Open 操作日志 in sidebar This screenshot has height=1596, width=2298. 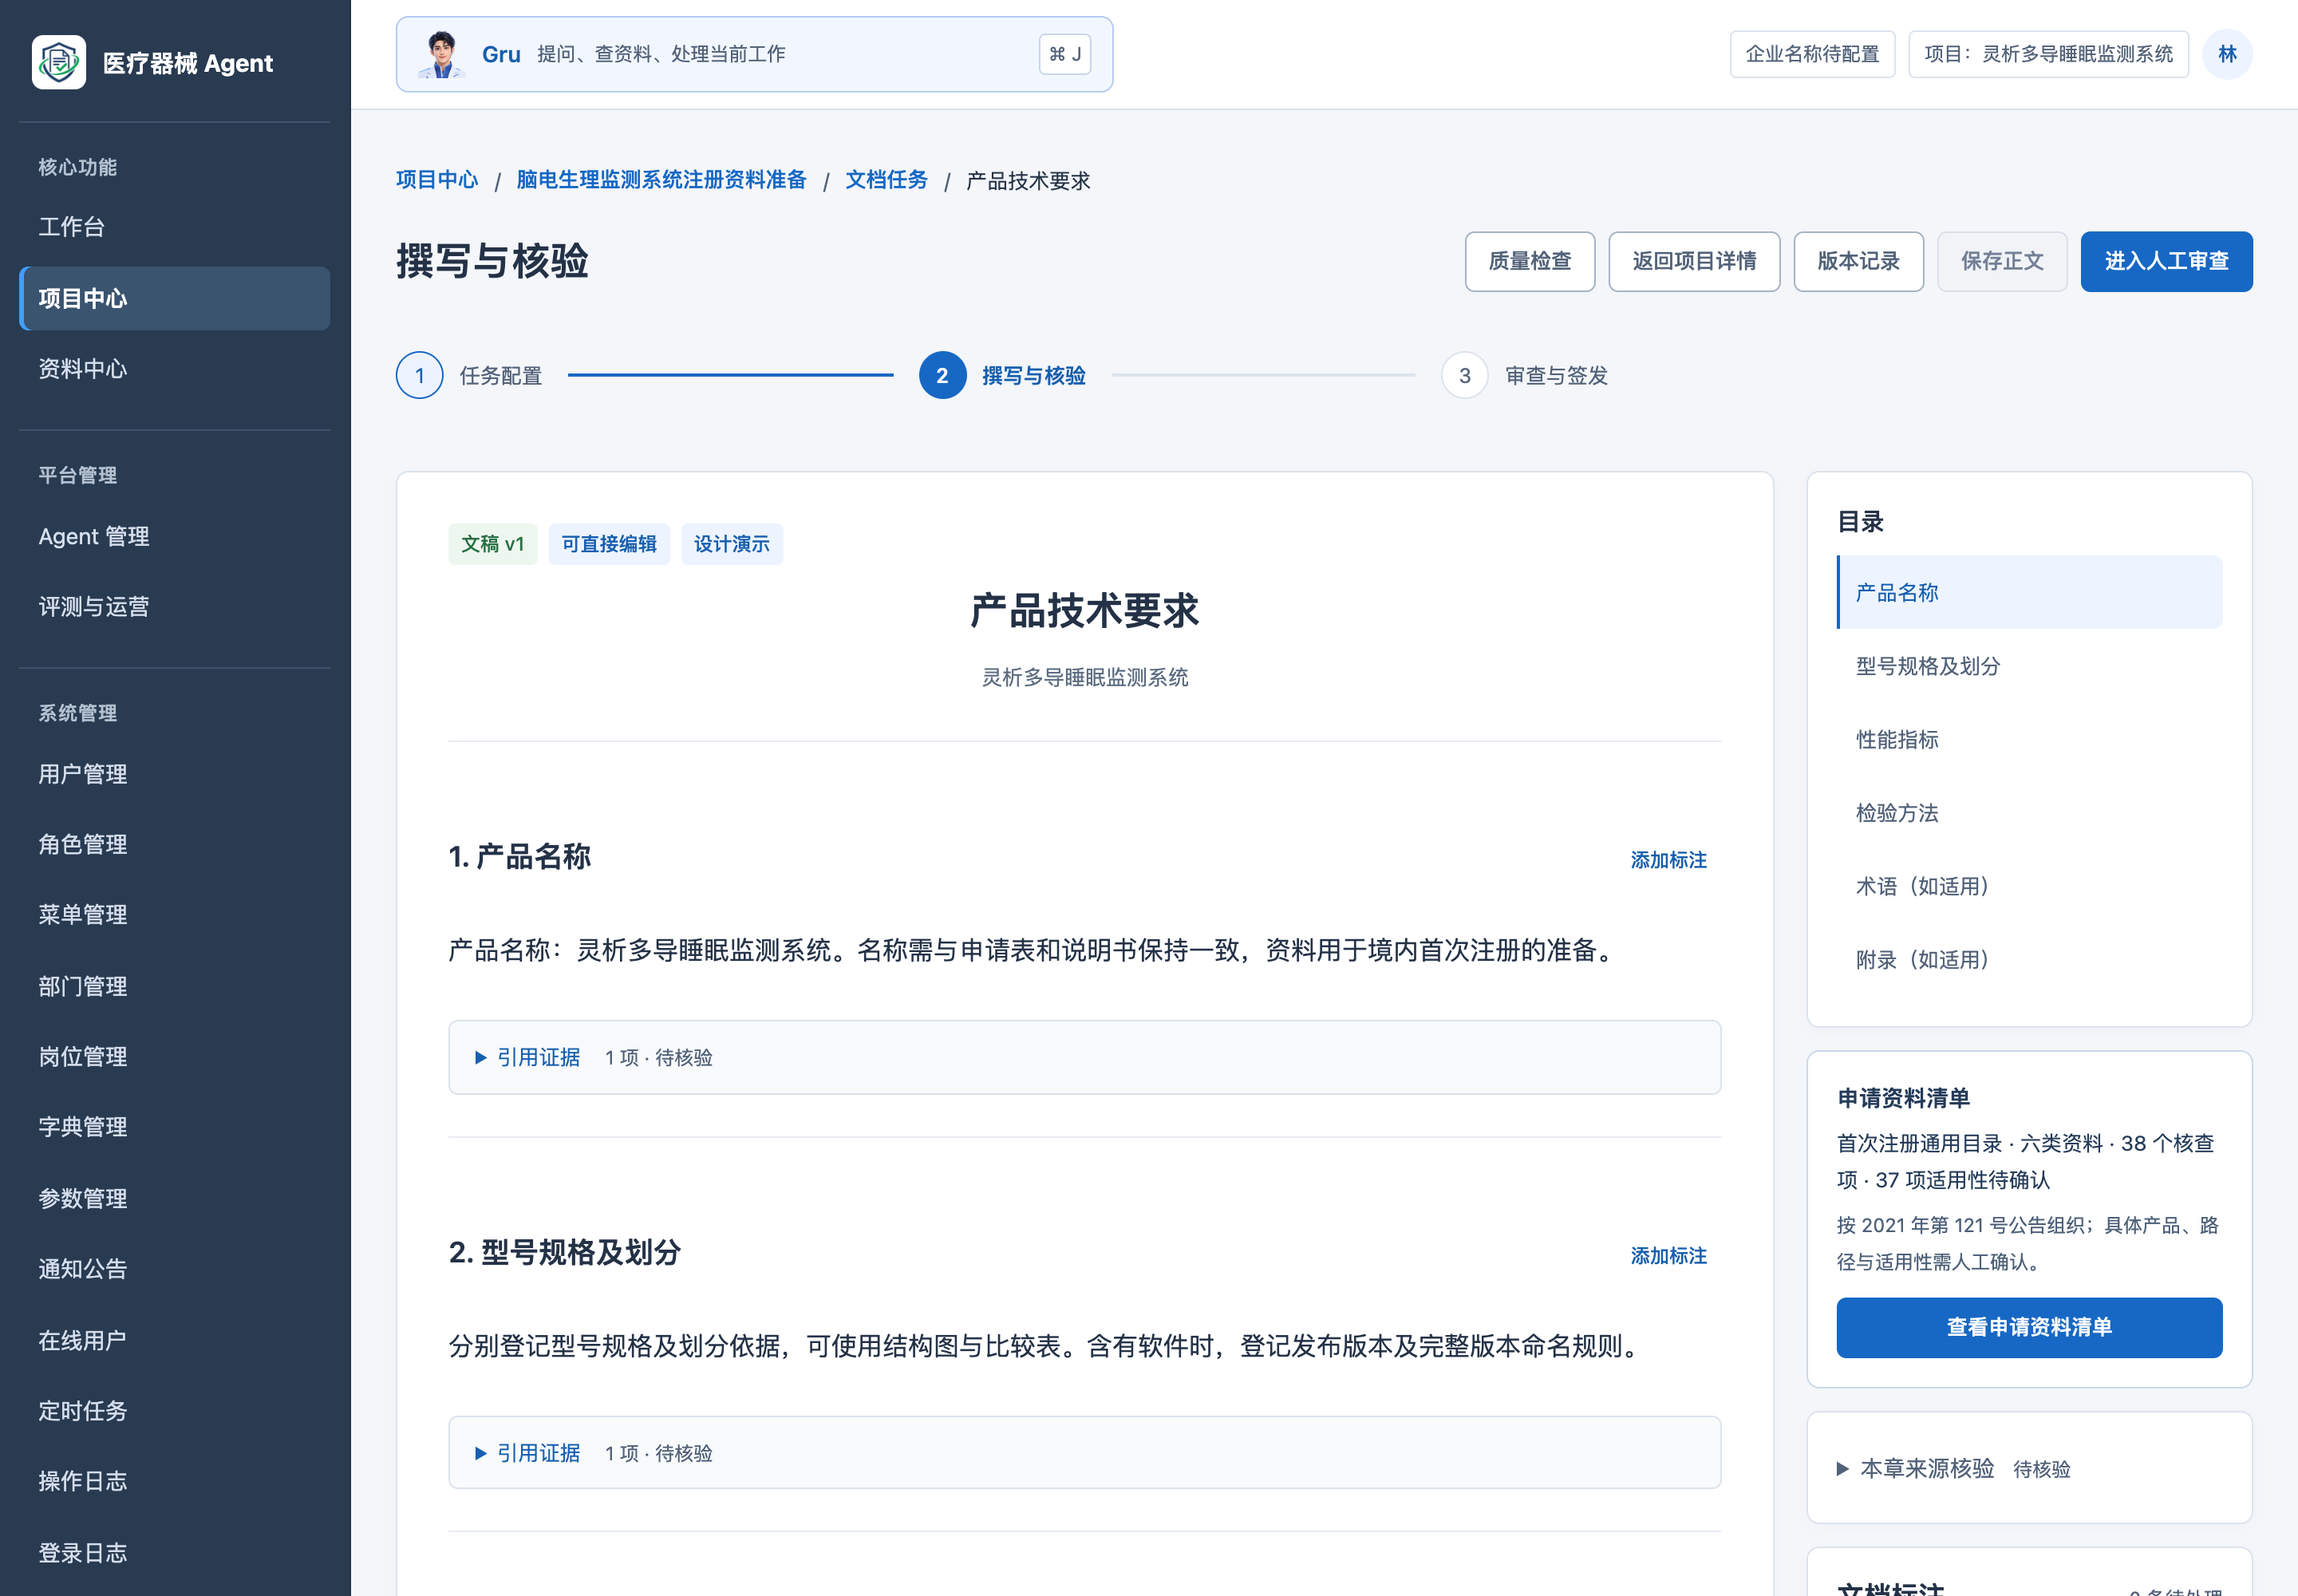point(174,1481)
